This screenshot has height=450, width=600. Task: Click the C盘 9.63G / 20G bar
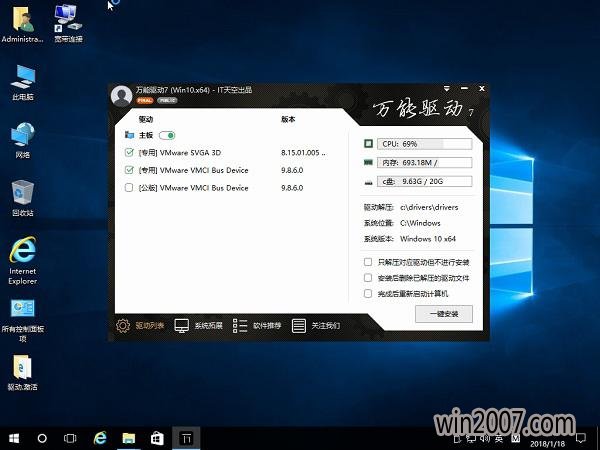pyautogui.click(x=424, y=181)
